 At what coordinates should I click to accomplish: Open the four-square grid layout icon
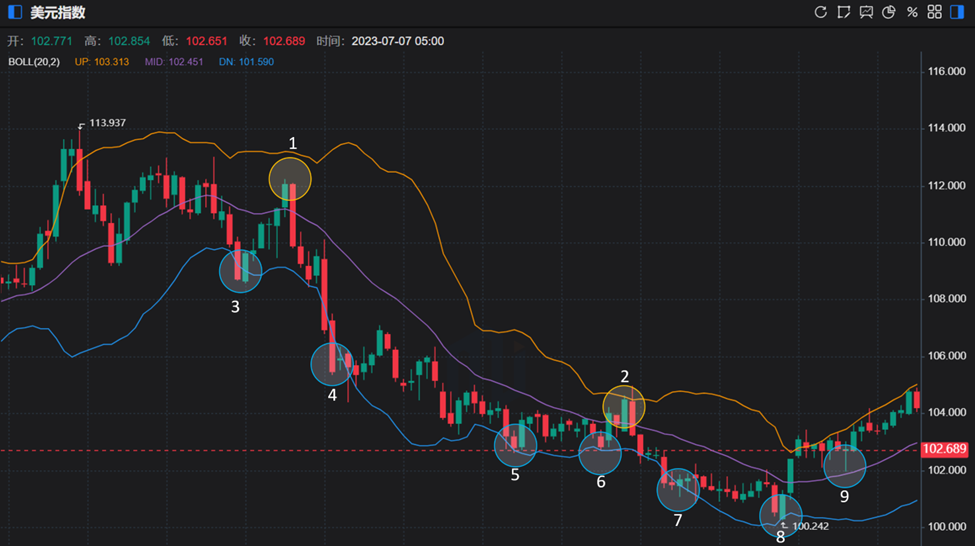coord(934,12)
